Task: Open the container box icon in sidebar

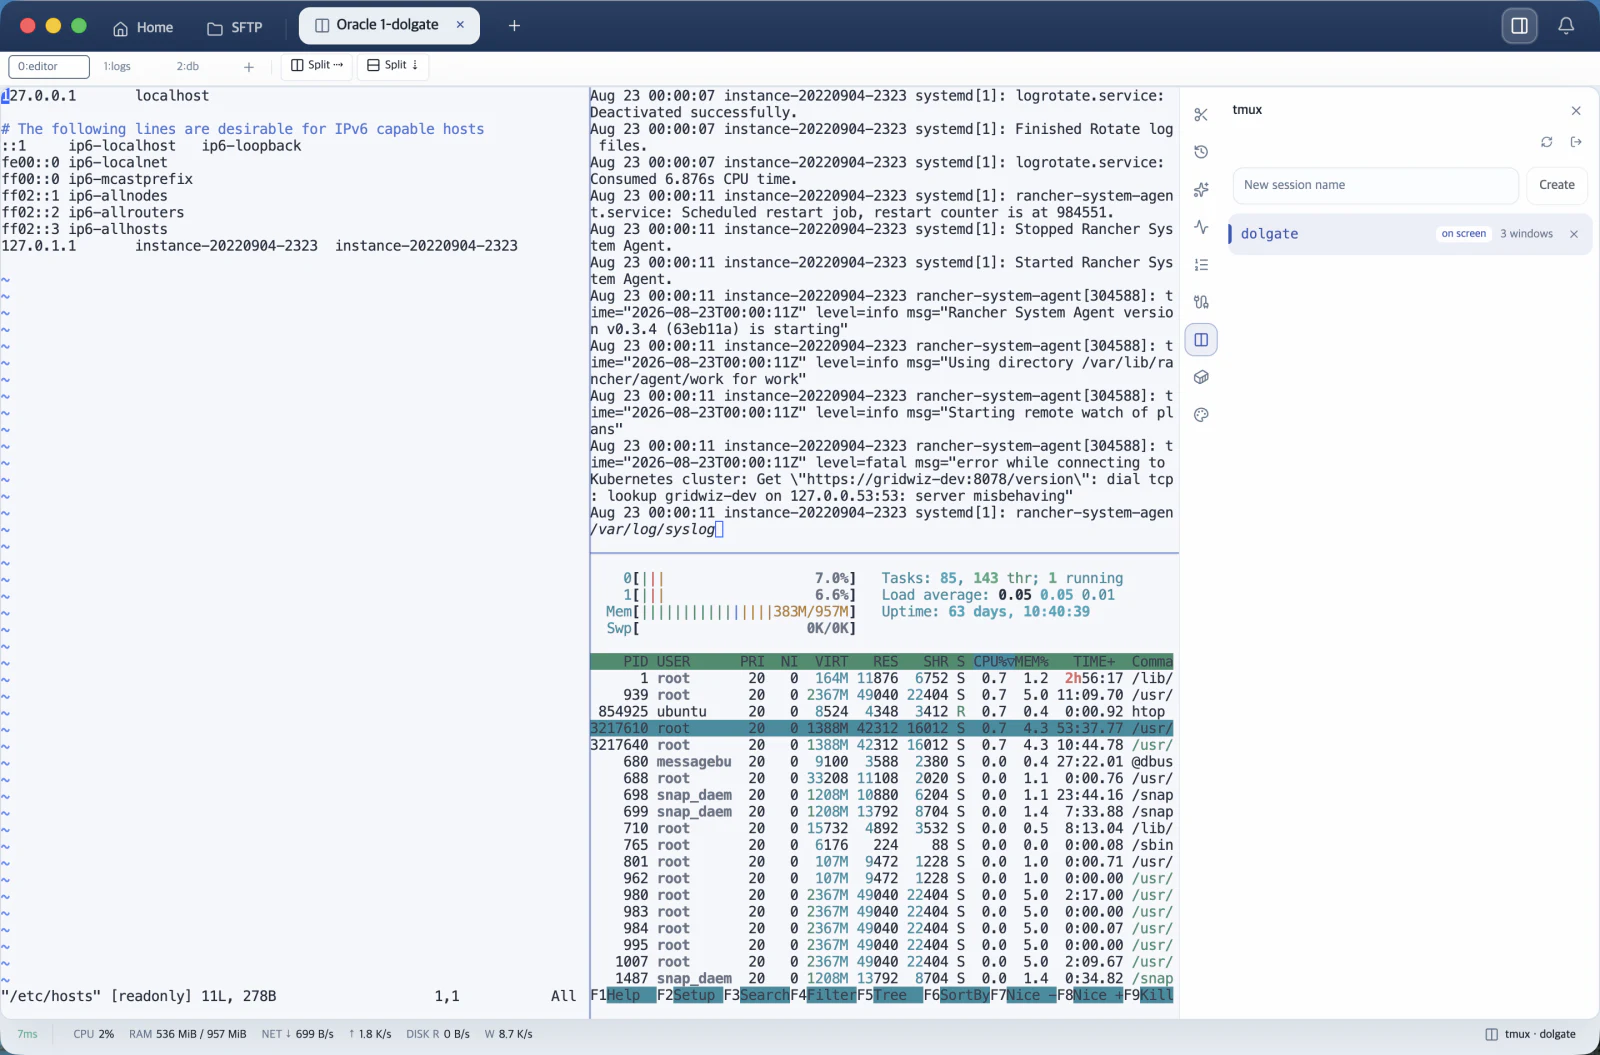Action: coord(1201,377)
